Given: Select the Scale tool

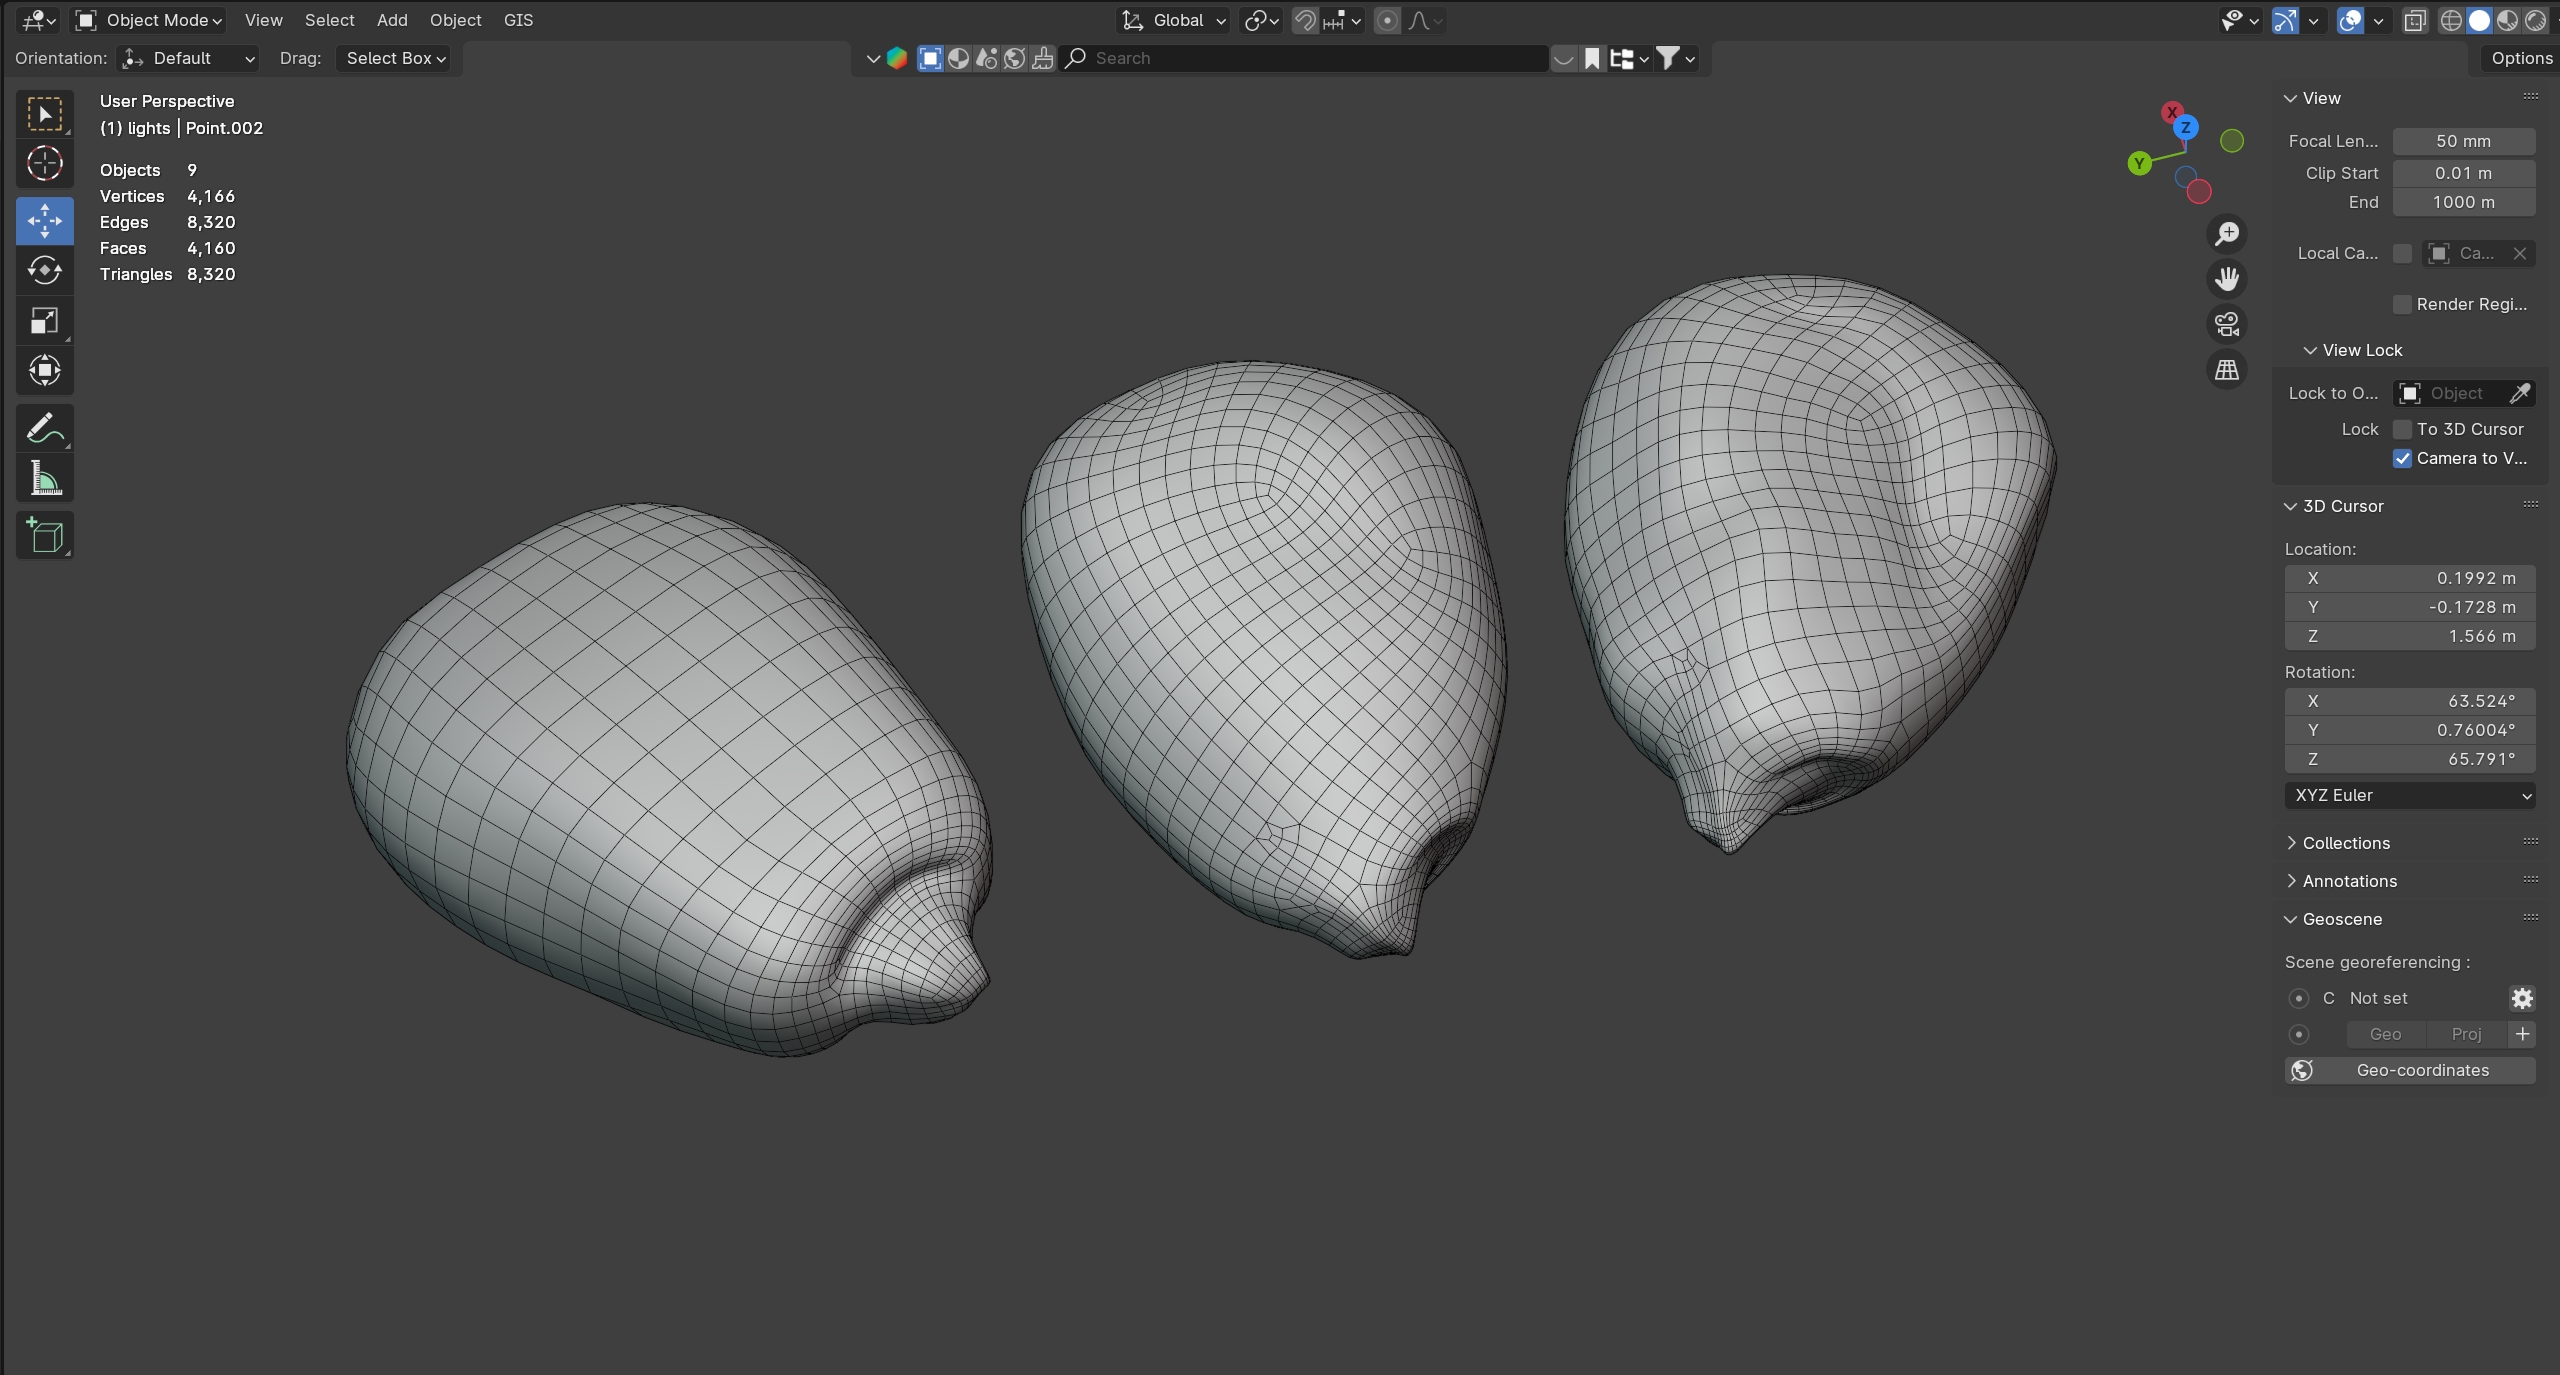Looking at the screenshot, I should pos(45,321).
